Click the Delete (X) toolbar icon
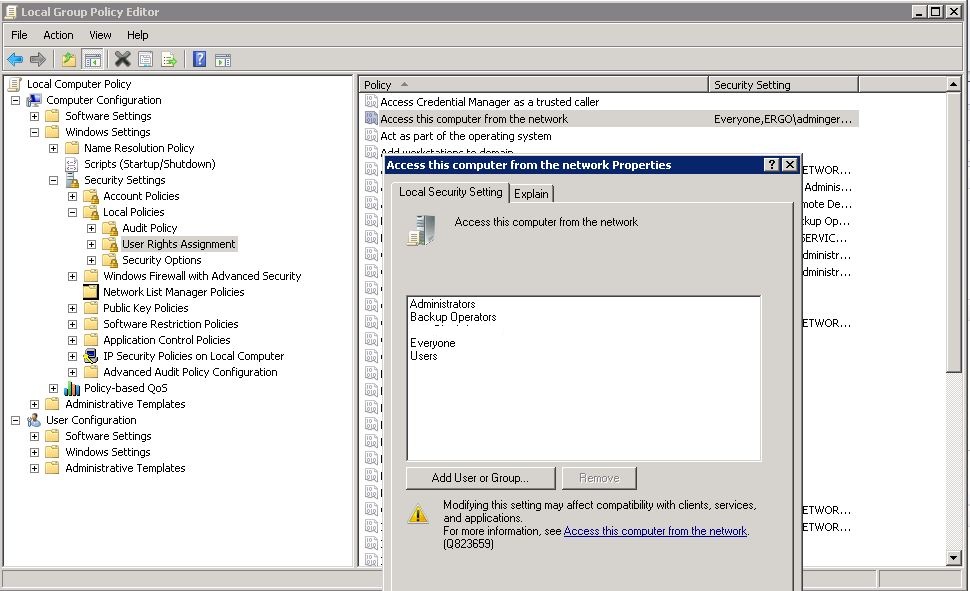 pos(123,60)
